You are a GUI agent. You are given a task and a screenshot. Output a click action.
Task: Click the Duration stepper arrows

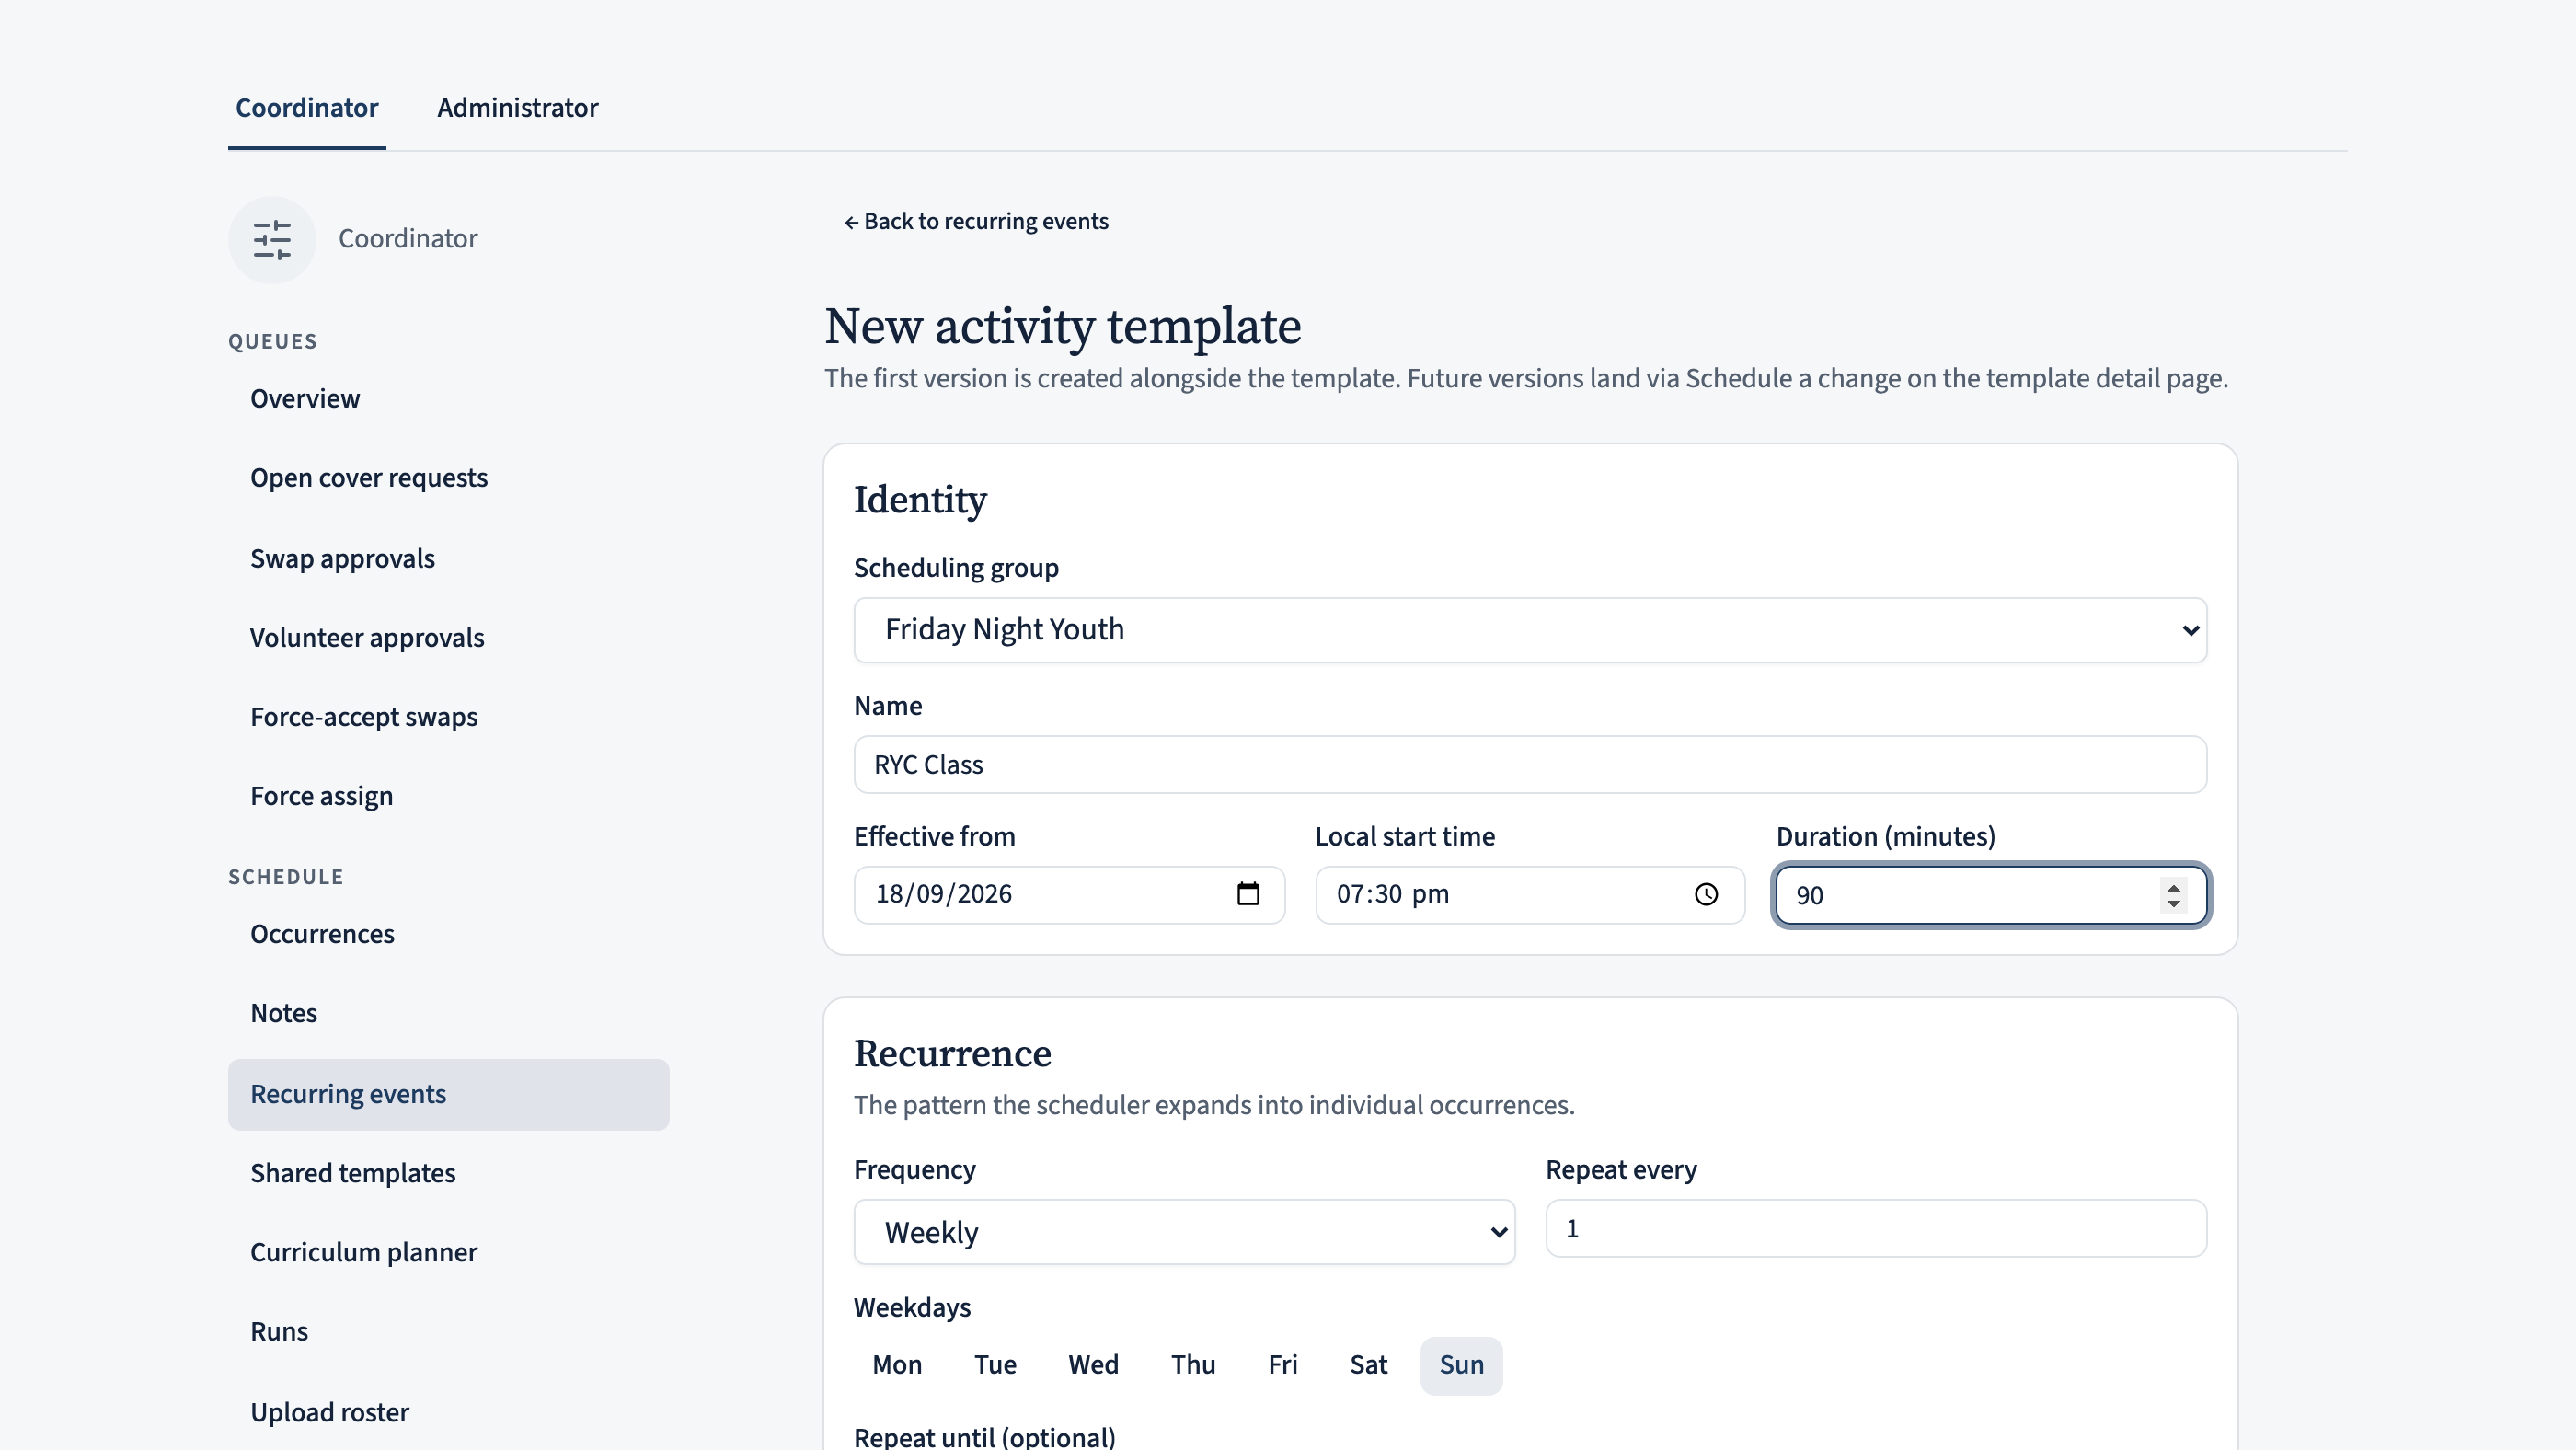[2173, 894]
